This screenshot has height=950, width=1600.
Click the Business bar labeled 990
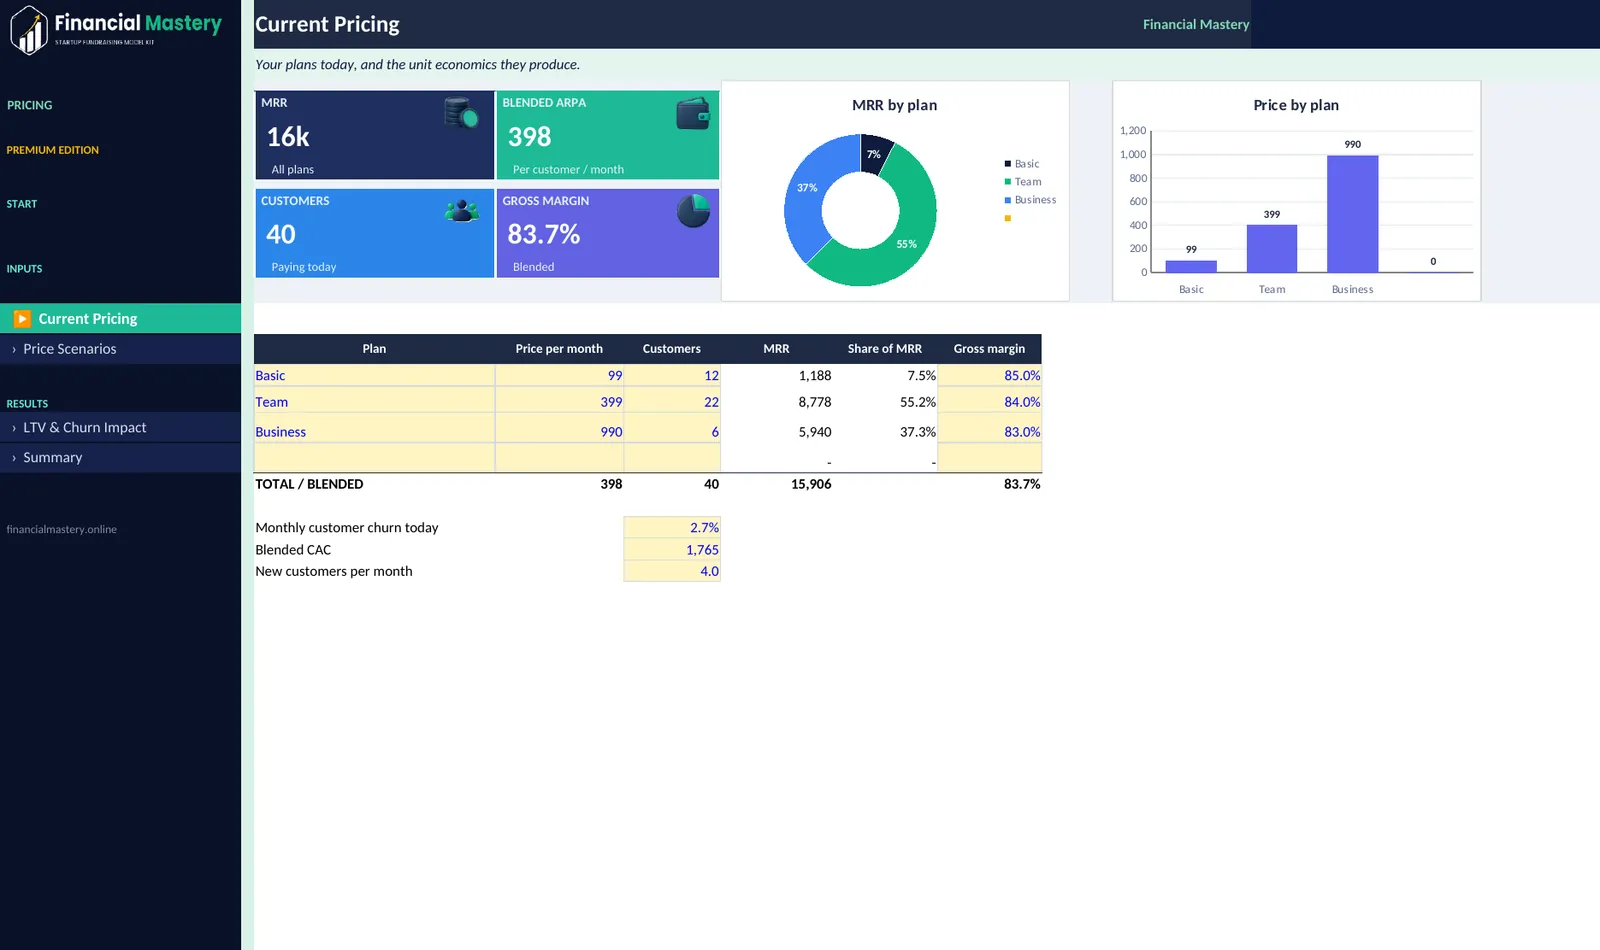pyautogui.click(x=1352, y=214)
